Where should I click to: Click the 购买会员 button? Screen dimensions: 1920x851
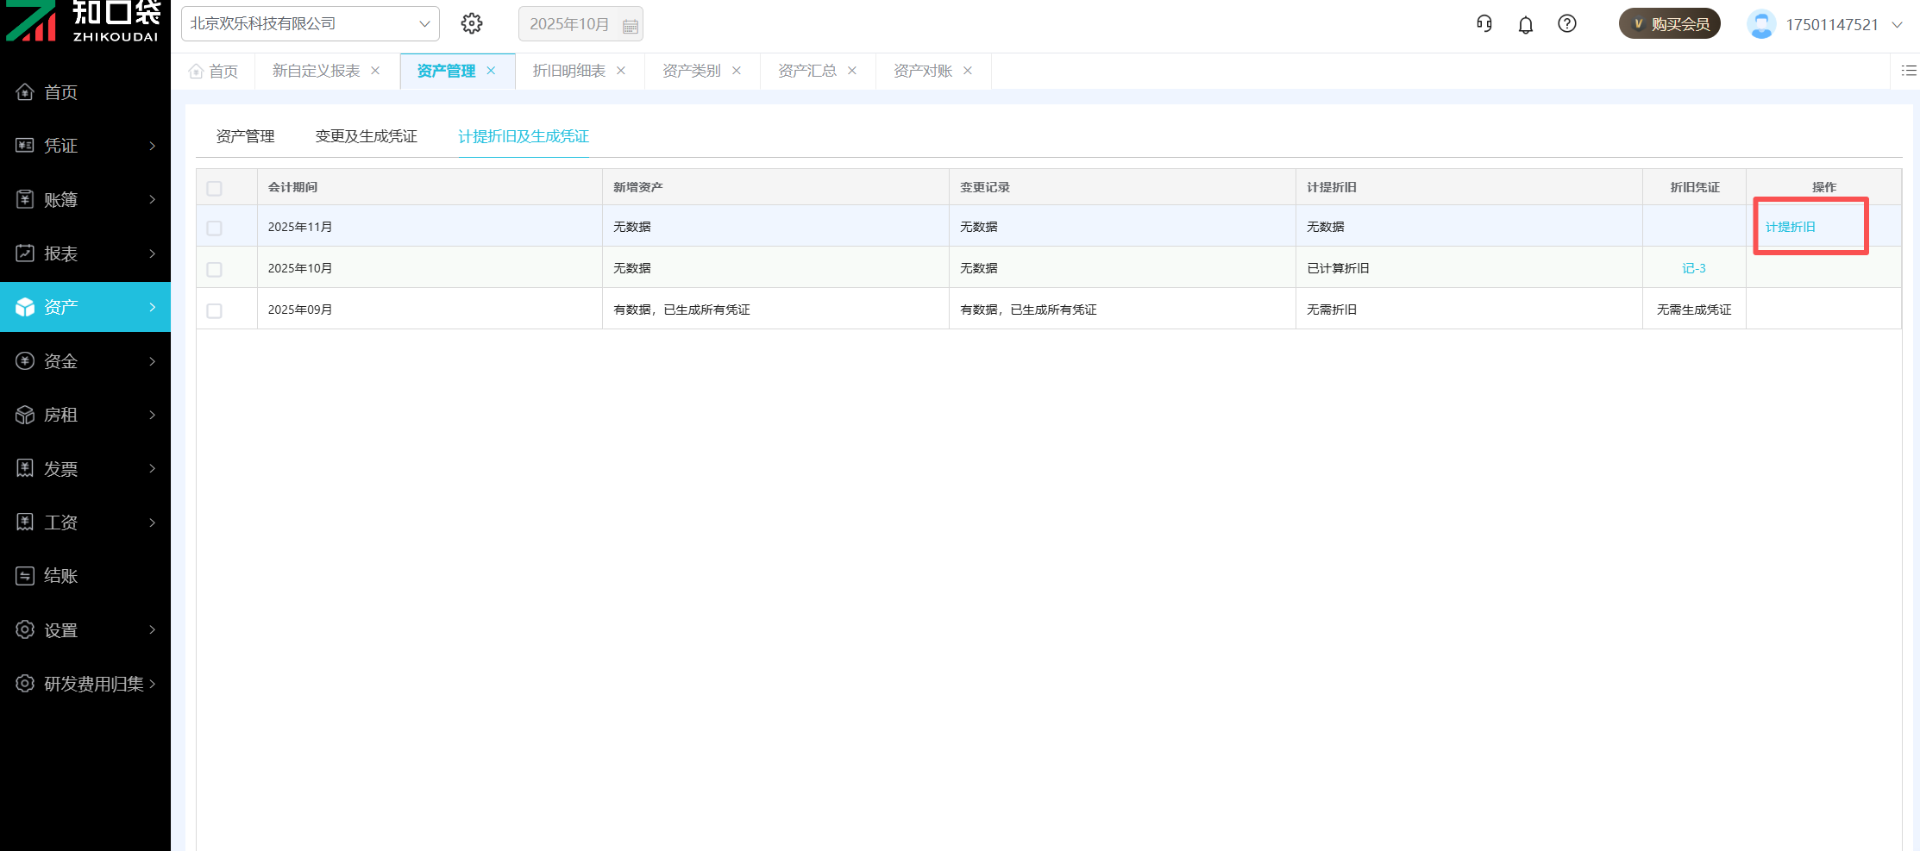click(x=1669, y=24)
